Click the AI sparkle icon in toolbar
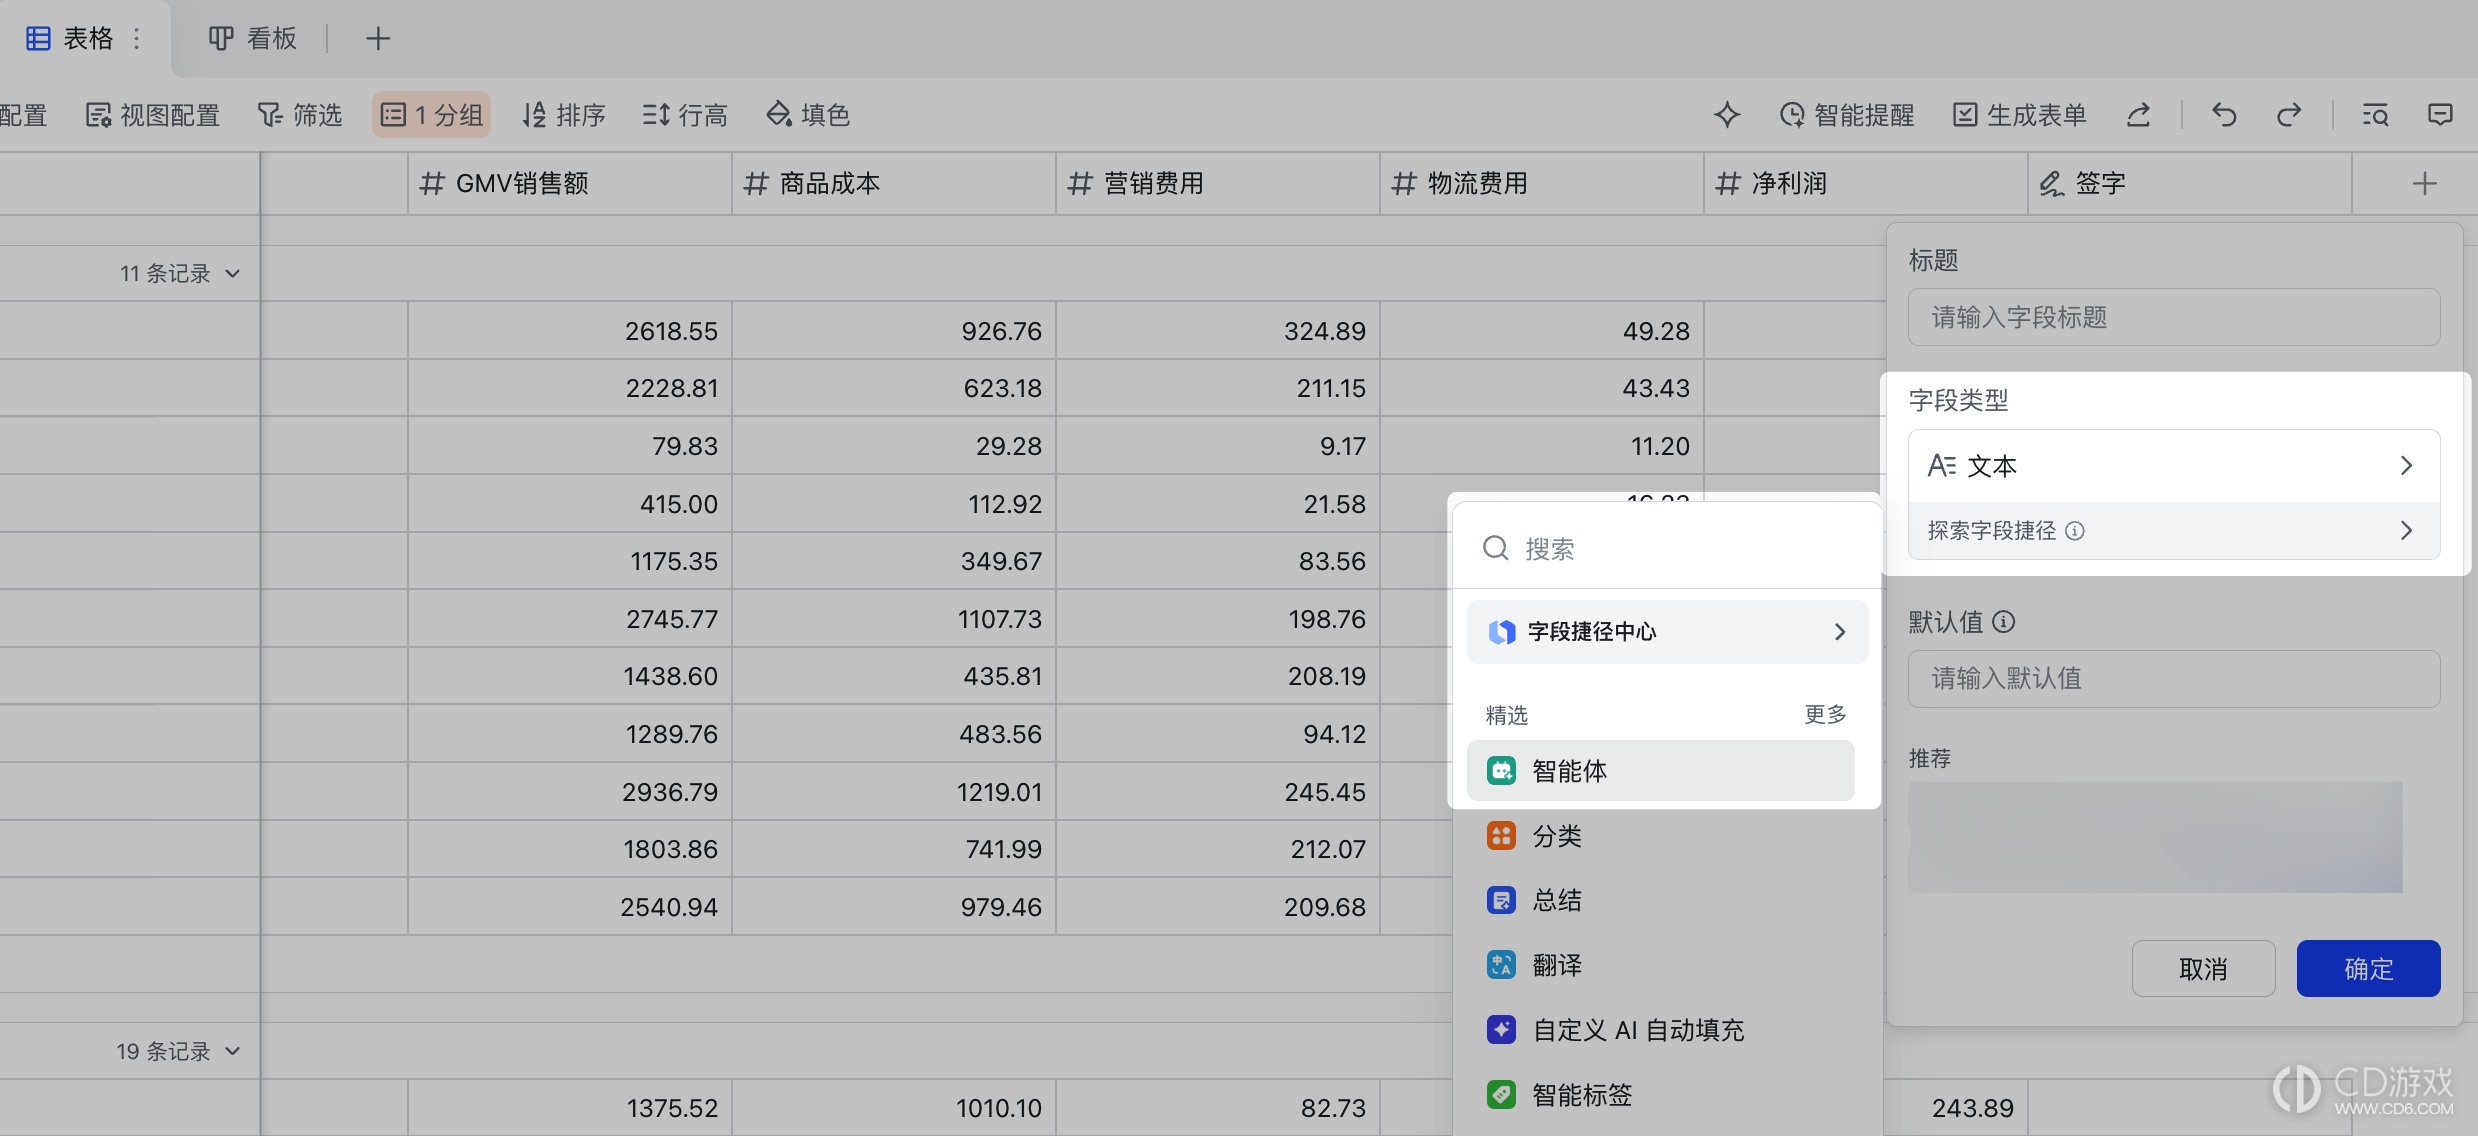Image resolution: width=2478 pixels, height=1136 pixels. [x=1727, y=115]
